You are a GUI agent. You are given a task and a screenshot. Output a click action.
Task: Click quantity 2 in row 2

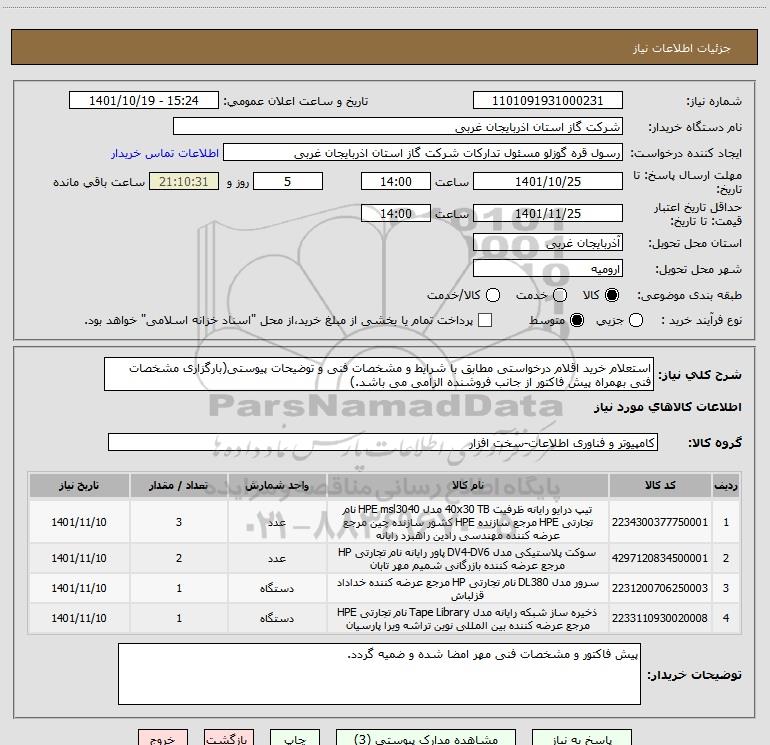click(179, 558)
